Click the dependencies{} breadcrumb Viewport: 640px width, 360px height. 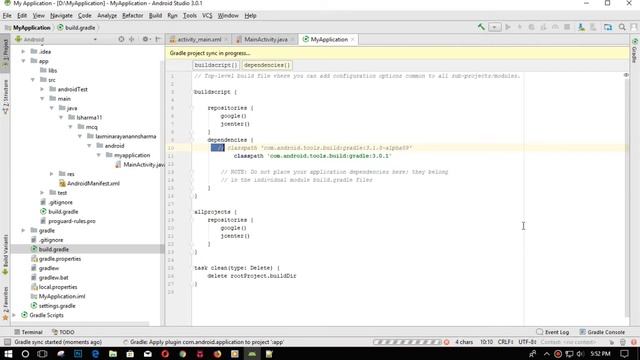coord(267,65)
